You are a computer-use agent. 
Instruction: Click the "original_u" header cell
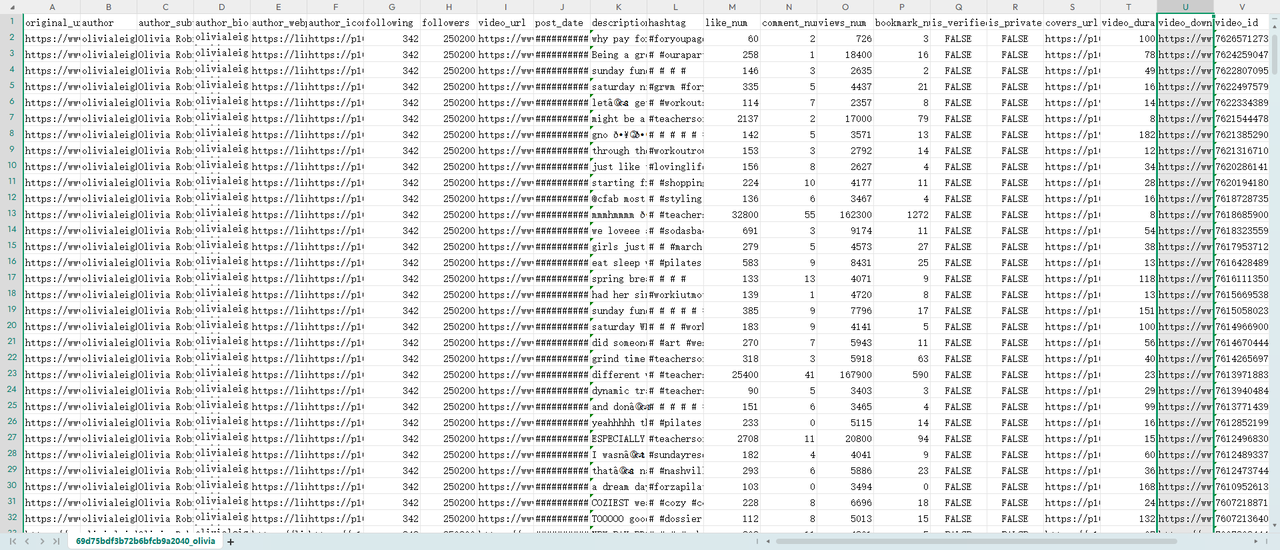tap(51, 22)
